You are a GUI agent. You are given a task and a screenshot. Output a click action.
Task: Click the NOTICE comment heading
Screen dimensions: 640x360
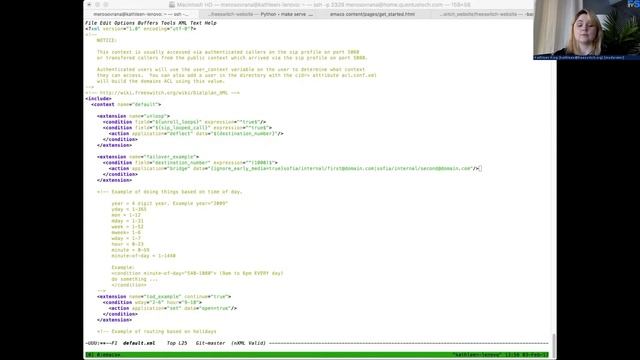tap(107, 40)
